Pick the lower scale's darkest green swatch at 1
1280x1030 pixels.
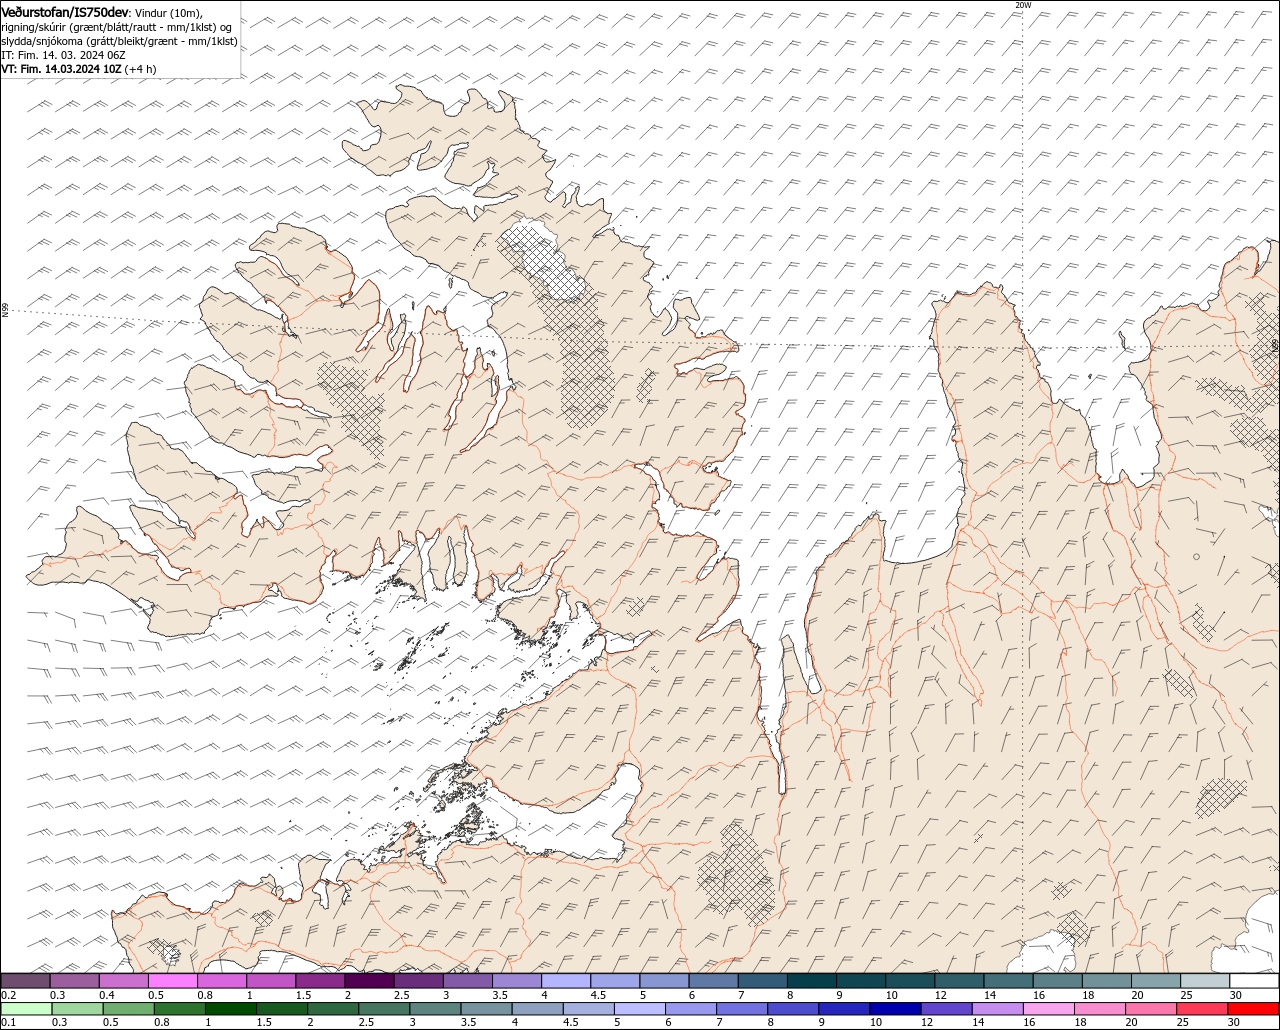(230, 1009)
